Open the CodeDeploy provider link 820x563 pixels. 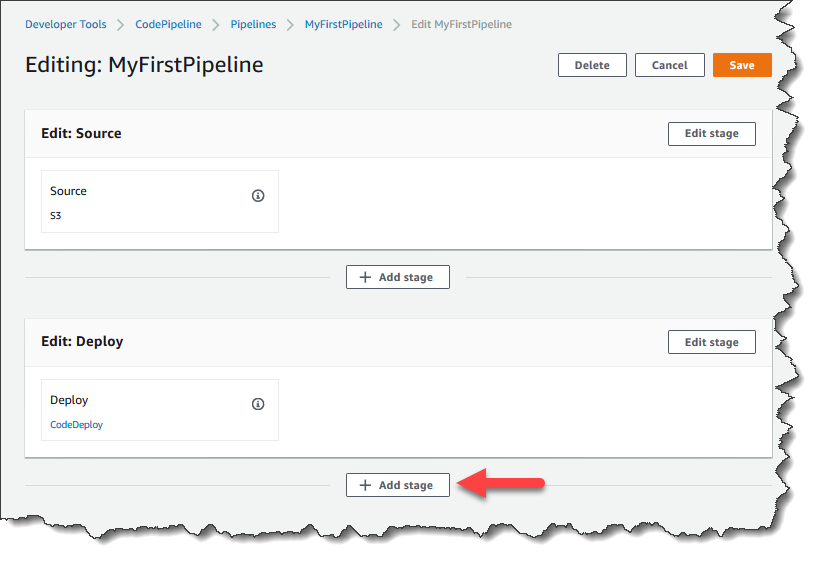point(76,424)
